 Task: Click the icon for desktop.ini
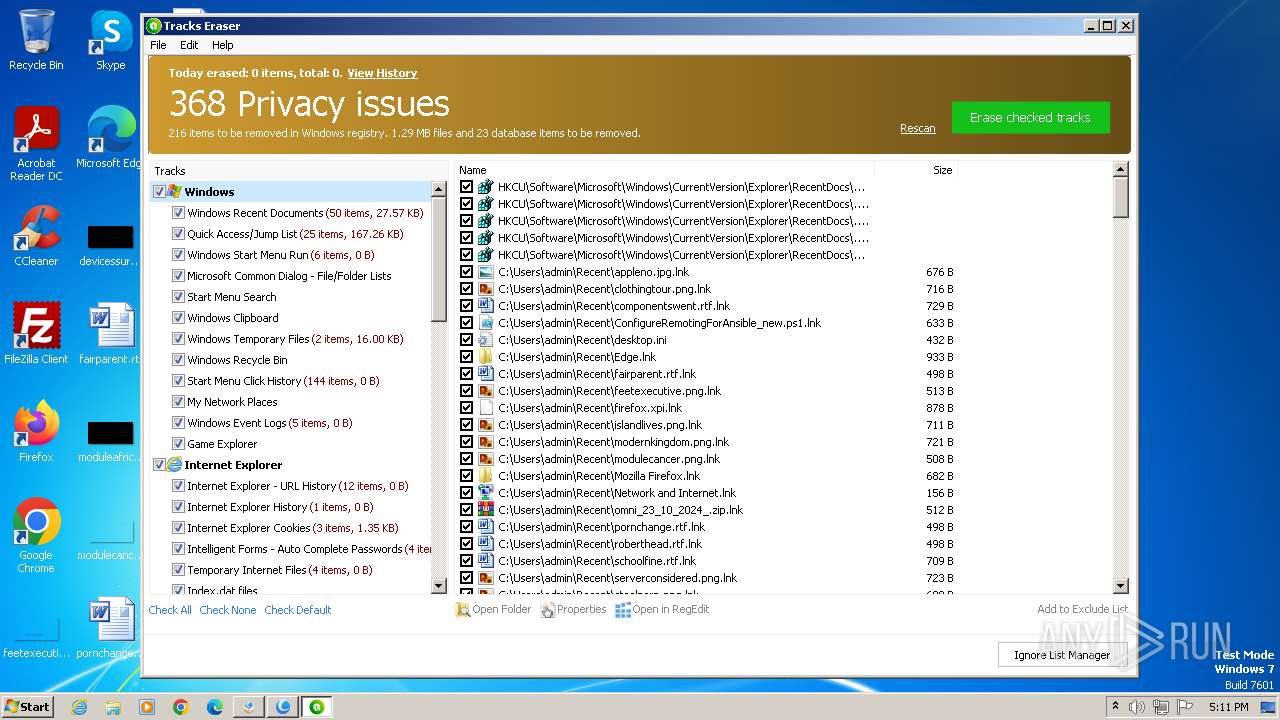pyautogui.click(x=486, y=340)
